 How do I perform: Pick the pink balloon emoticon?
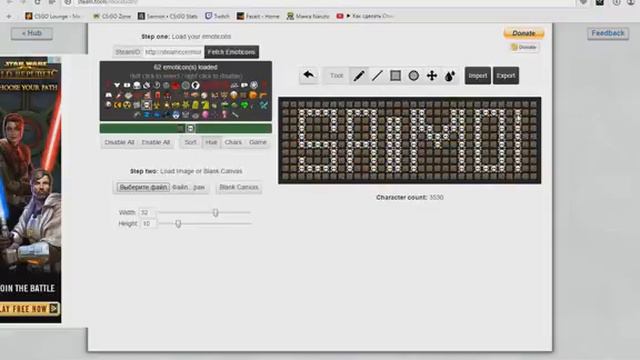coord(205,115)
